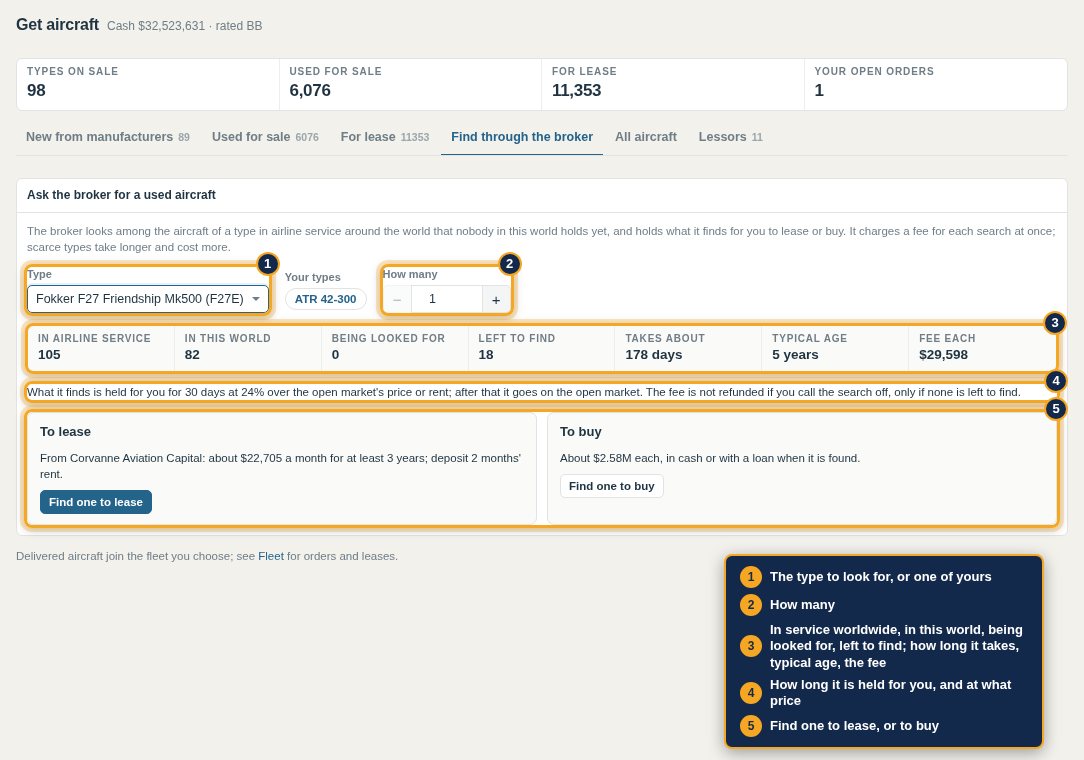Click the Get aircraft page heading
The image size is (1084, 760).
(57, 25)
